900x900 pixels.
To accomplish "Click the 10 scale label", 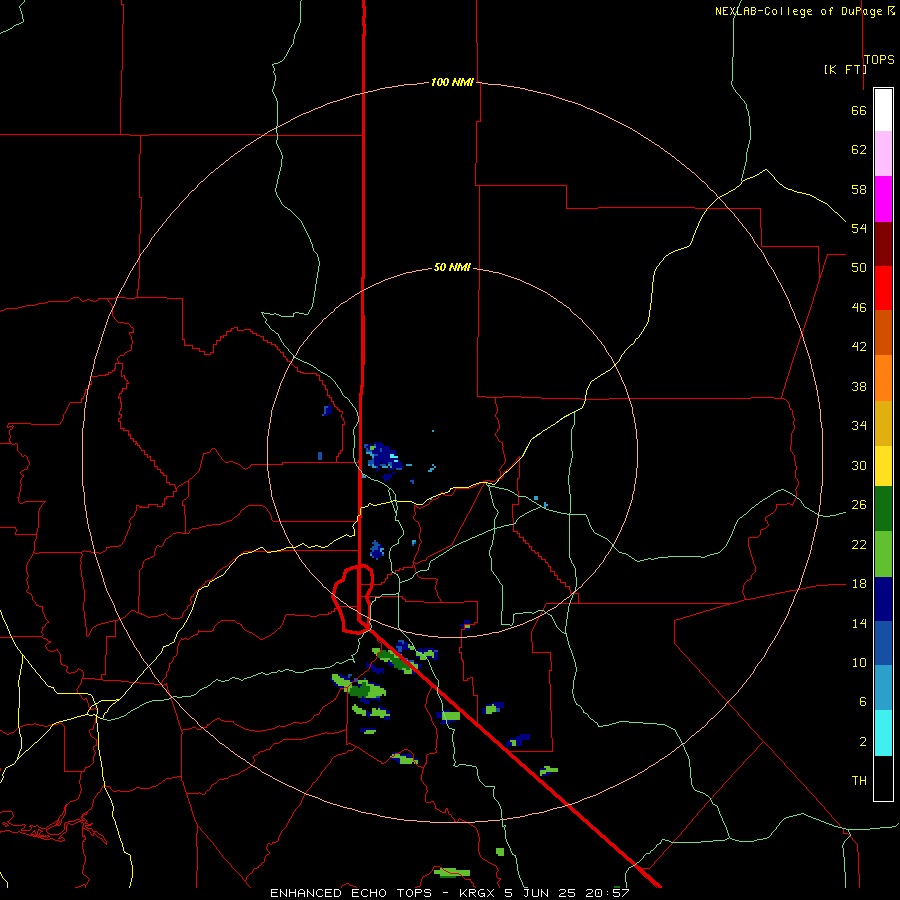I will point(859,662).
